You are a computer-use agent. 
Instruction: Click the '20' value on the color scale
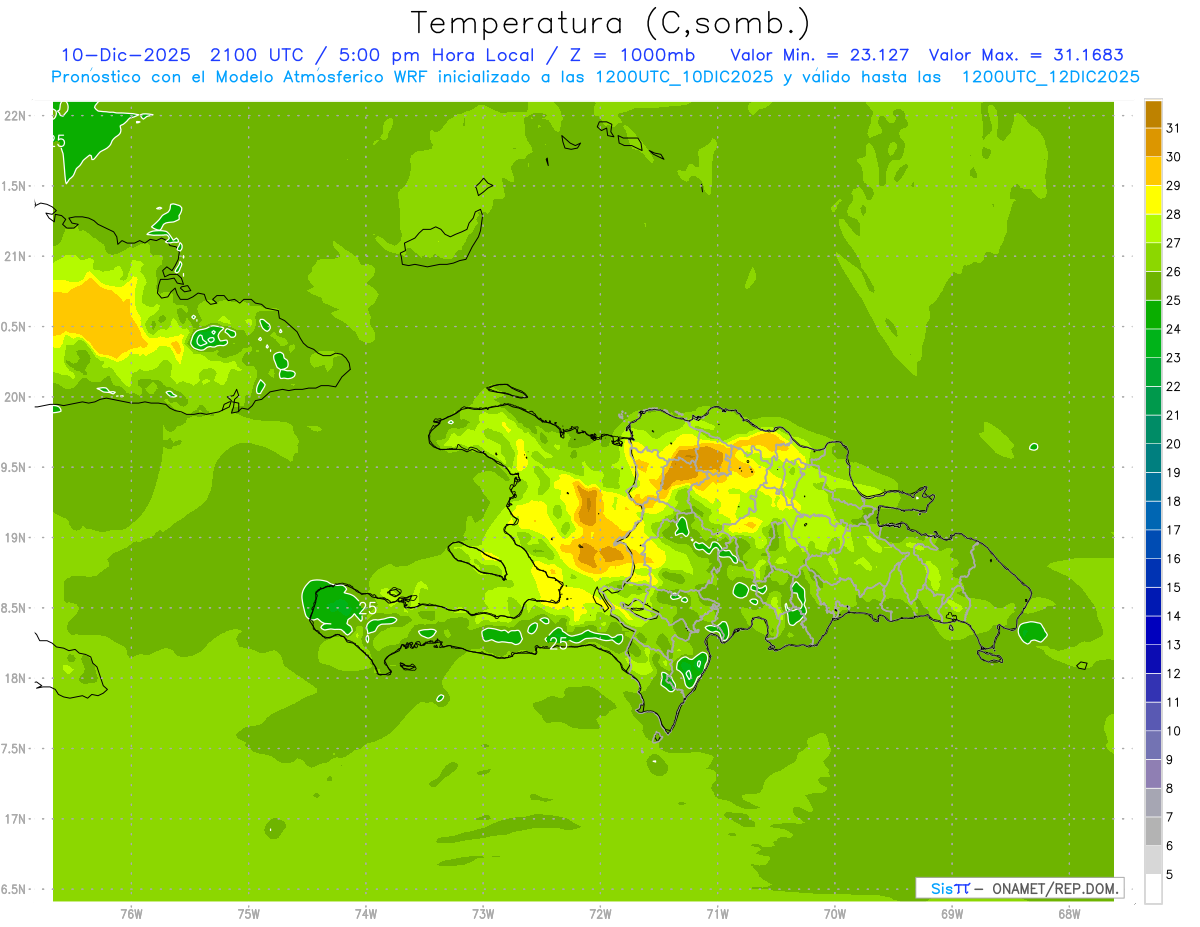tap(1173, 444)
